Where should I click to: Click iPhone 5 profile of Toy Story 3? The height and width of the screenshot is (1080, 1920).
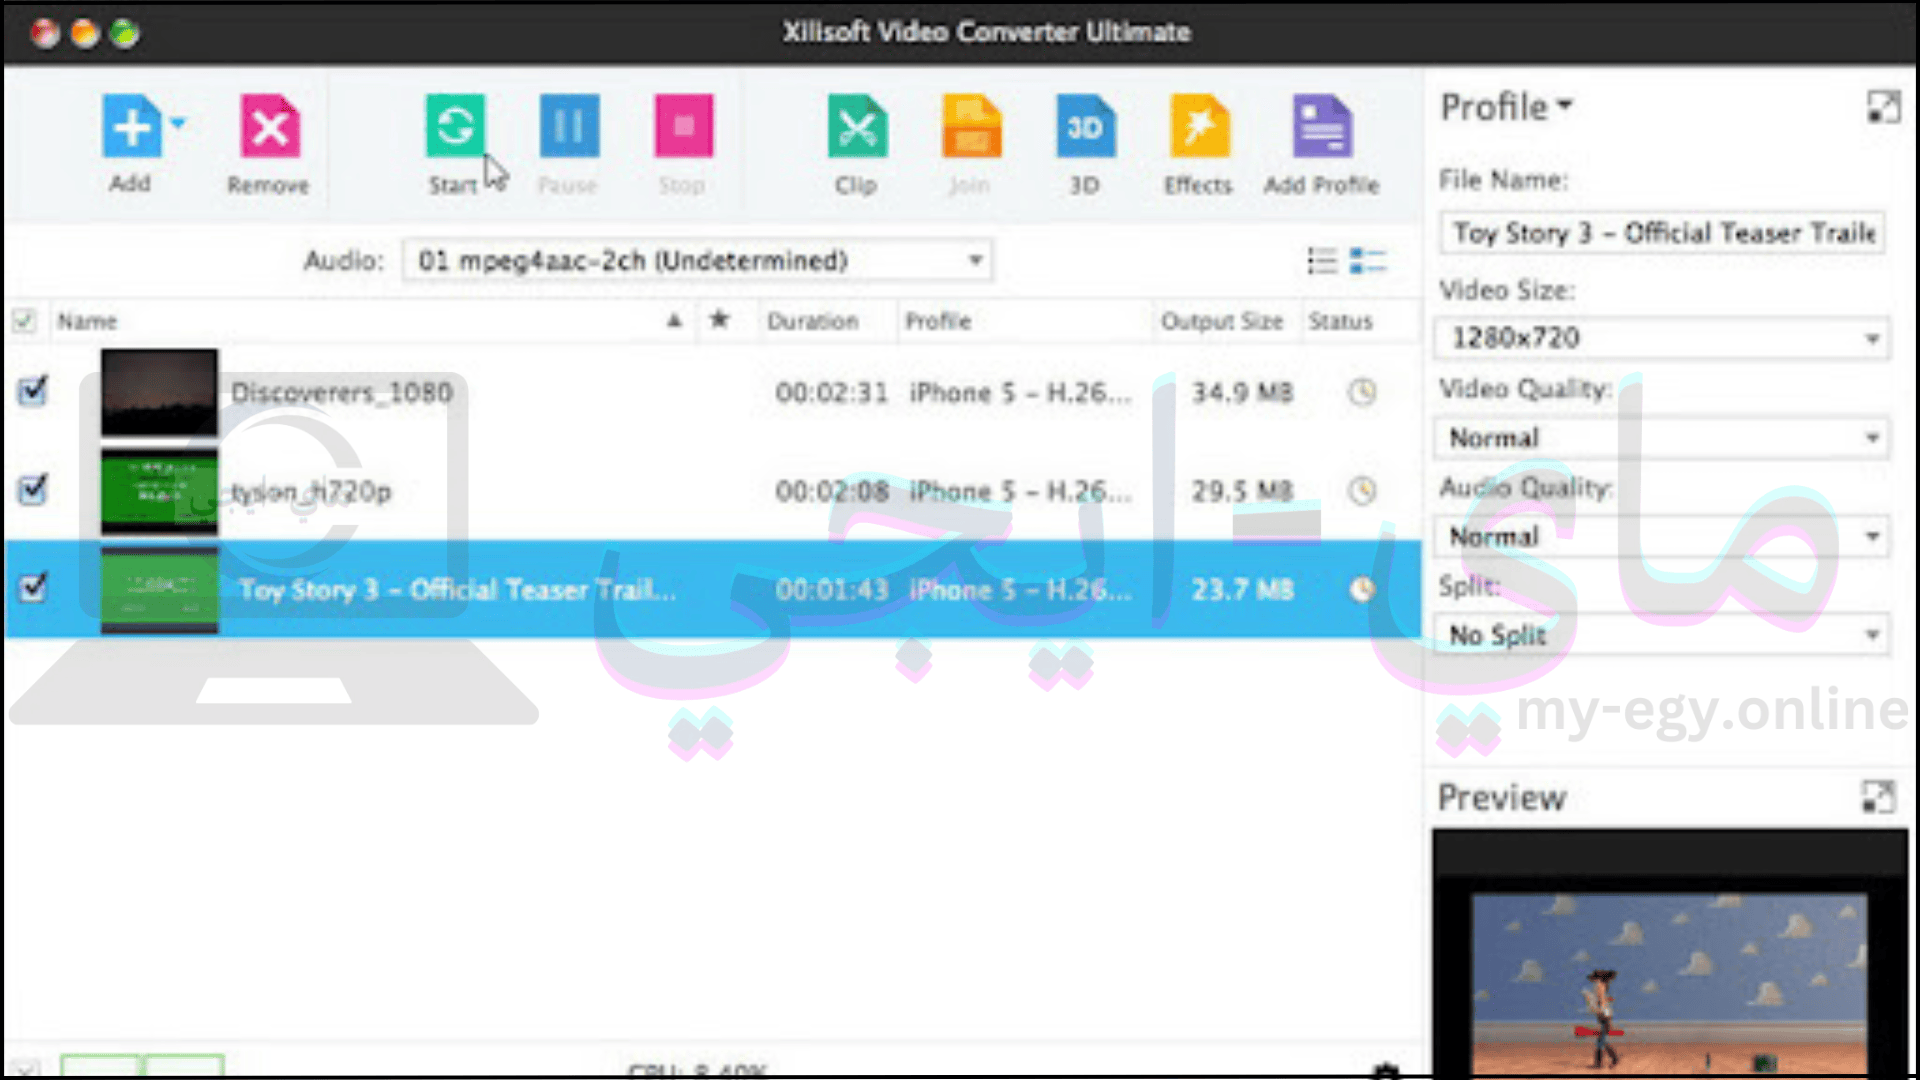tap(1020, 589)
